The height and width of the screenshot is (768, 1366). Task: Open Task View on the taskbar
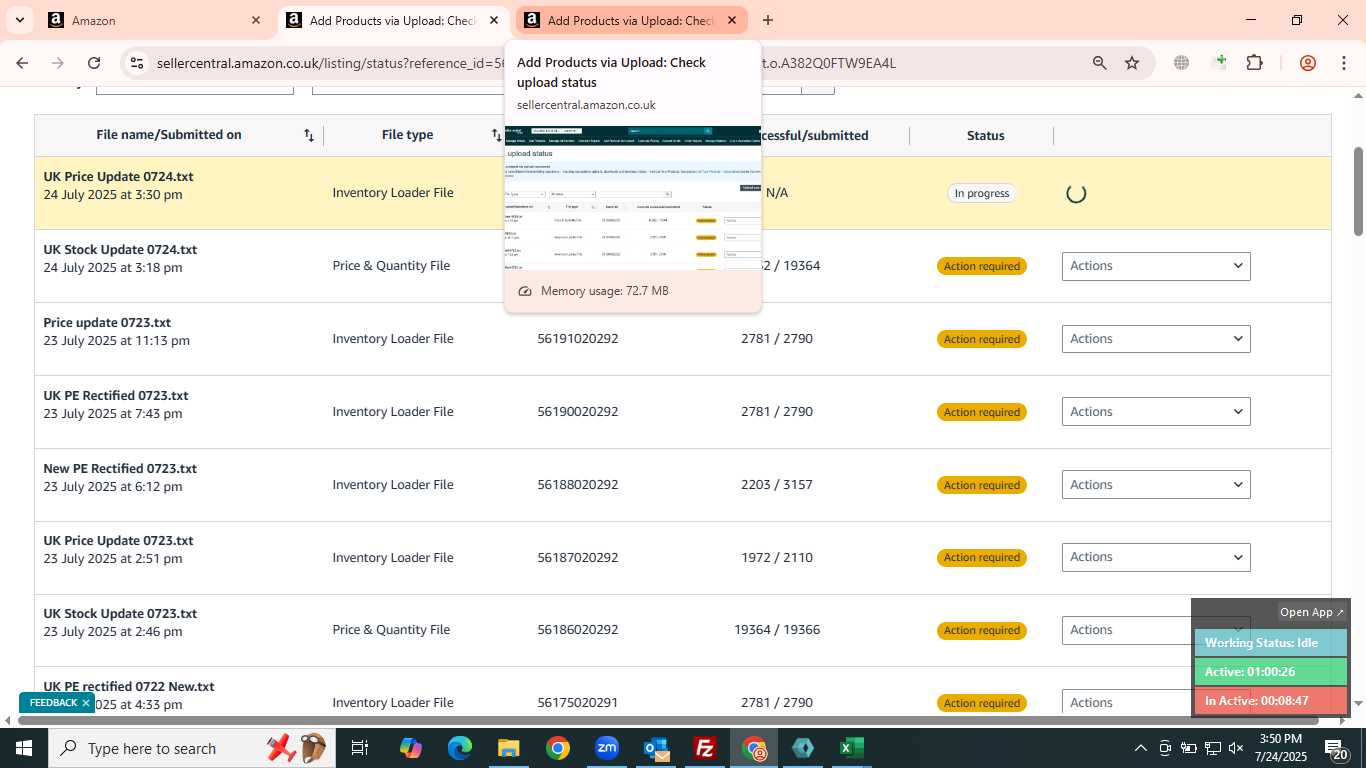point(360,748)
